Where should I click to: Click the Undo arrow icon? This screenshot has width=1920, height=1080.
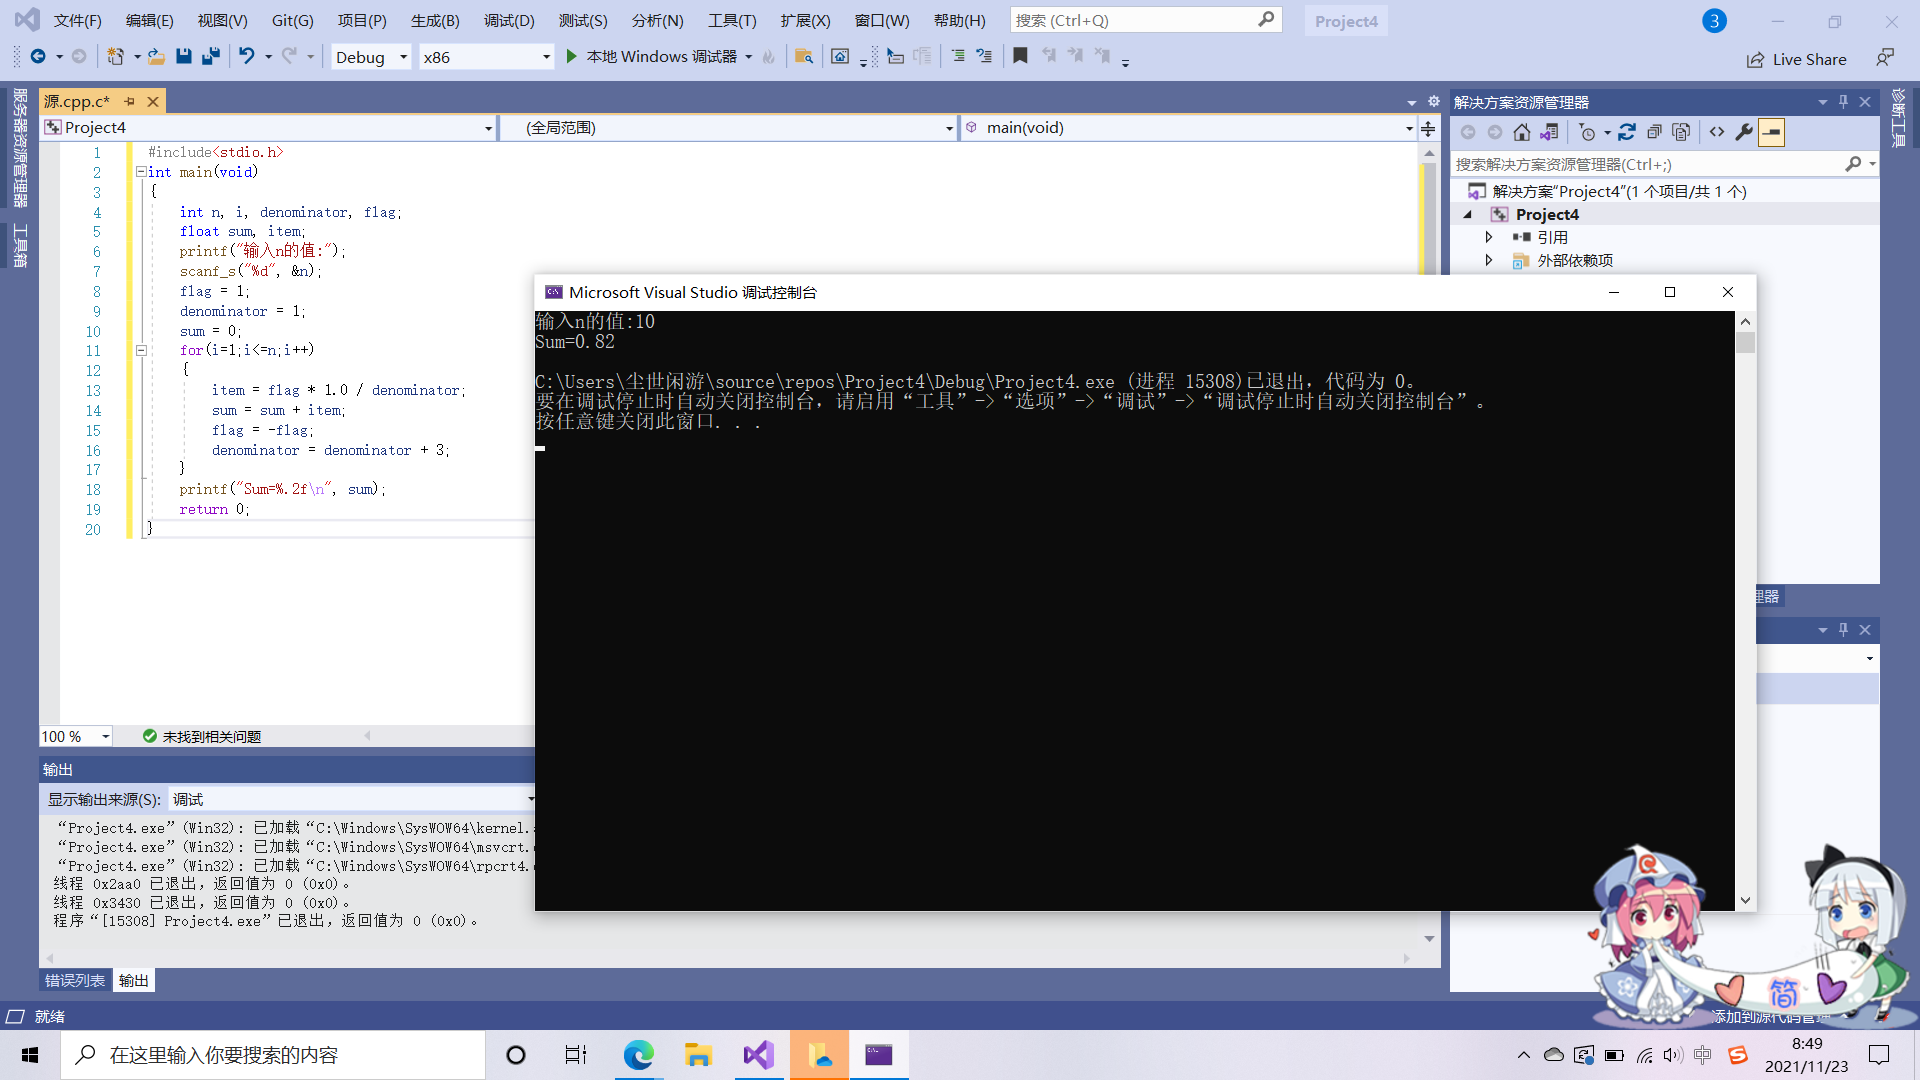[246, 57]
